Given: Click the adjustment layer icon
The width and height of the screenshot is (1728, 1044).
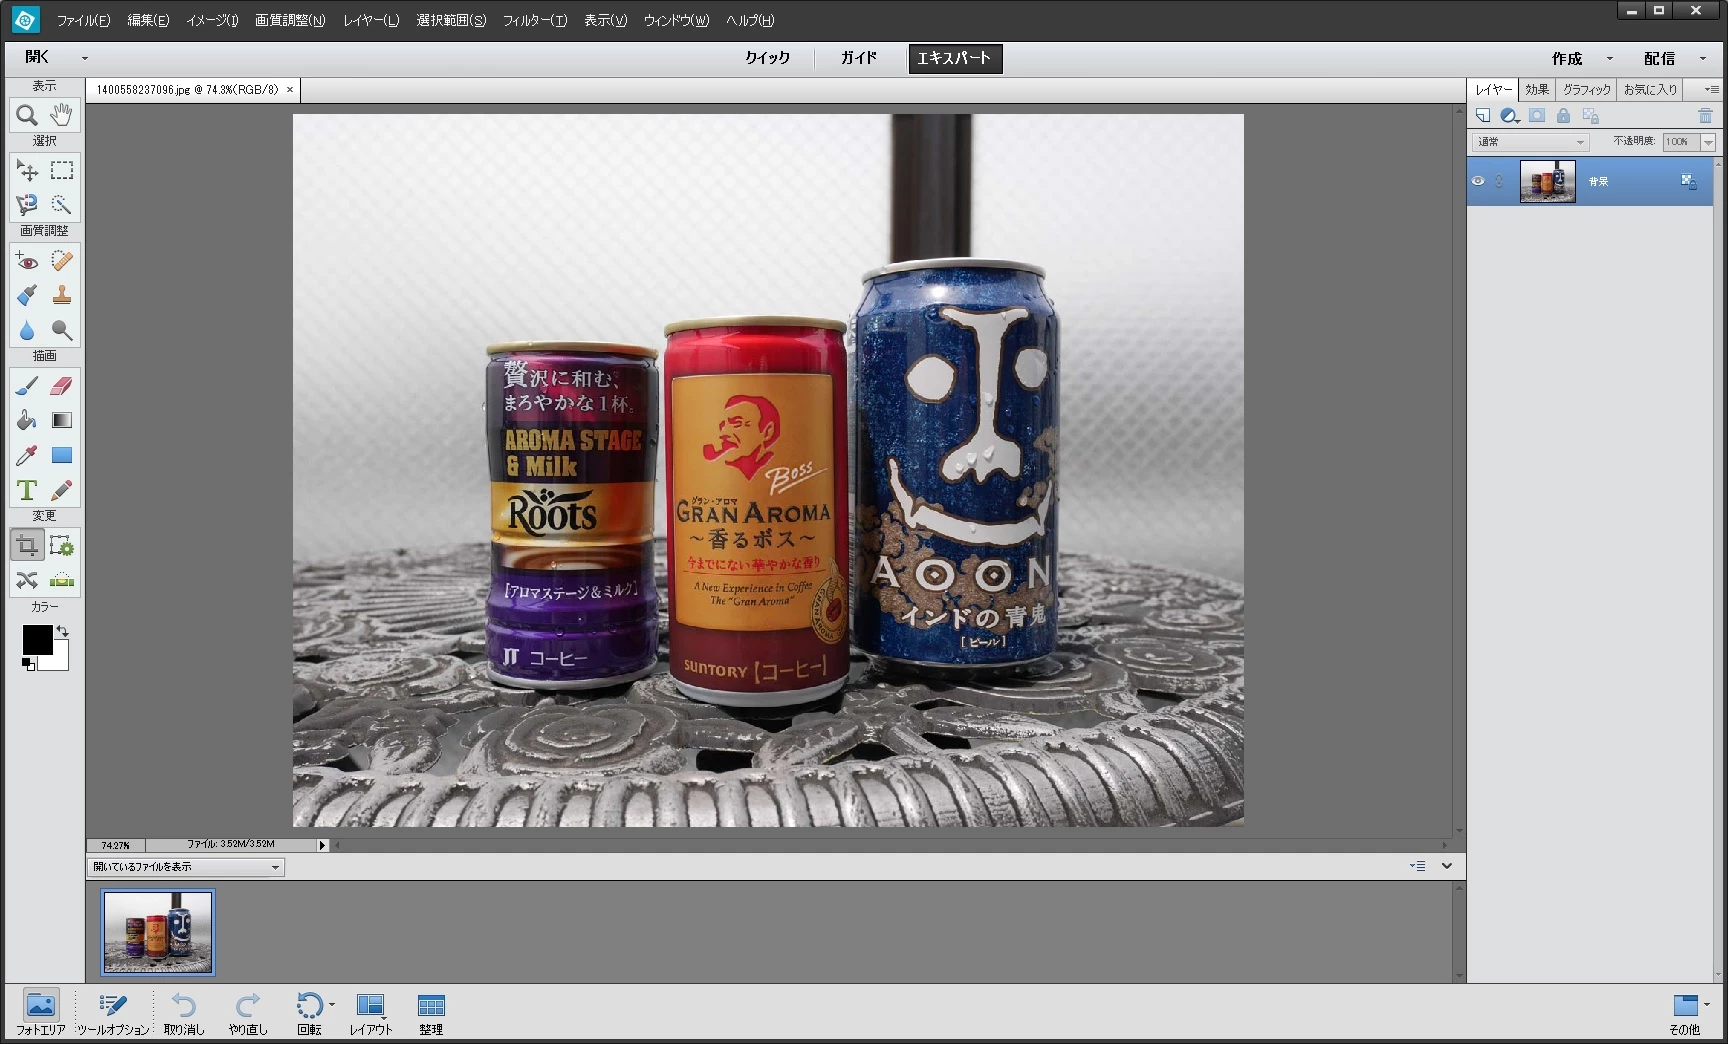Looking at the screenshot, I should (1510, 116).
